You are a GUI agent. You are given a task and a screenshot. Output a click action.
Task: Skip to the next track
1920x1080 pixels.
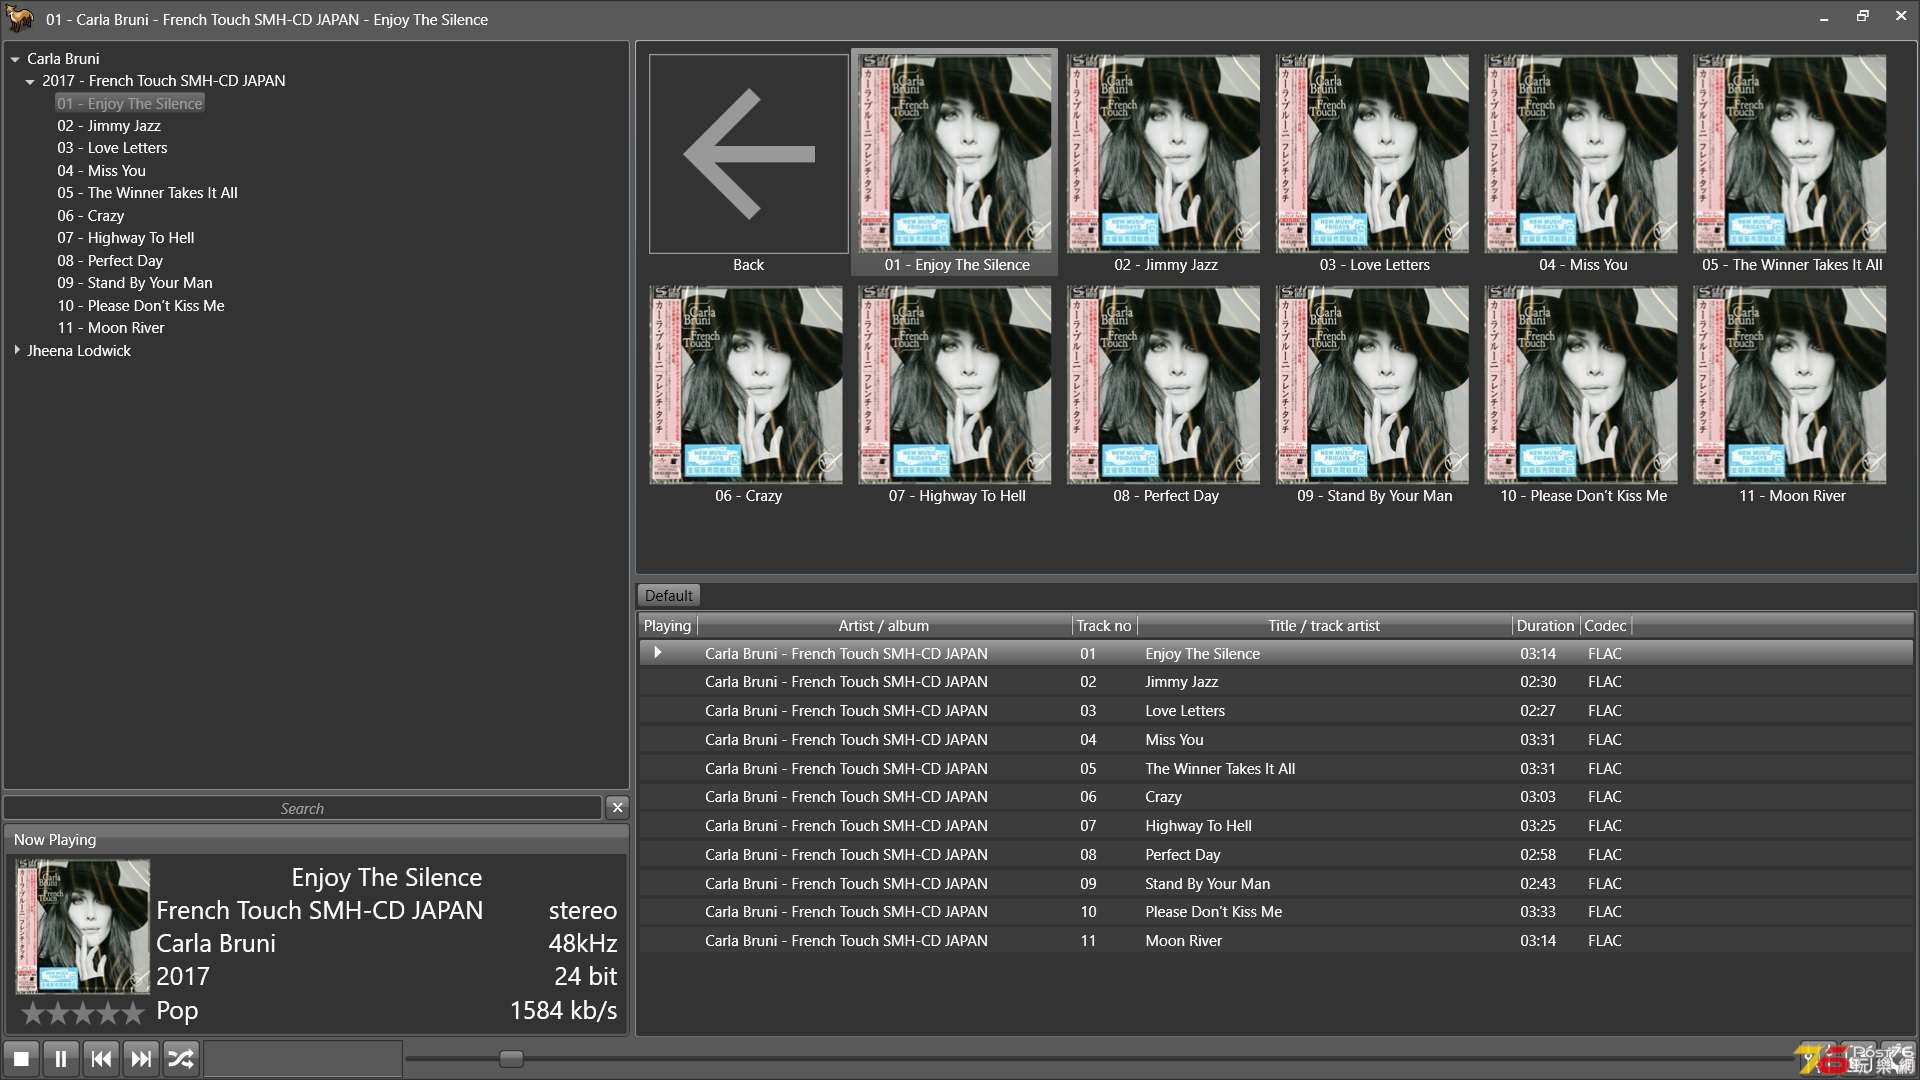coord(141,1058)
